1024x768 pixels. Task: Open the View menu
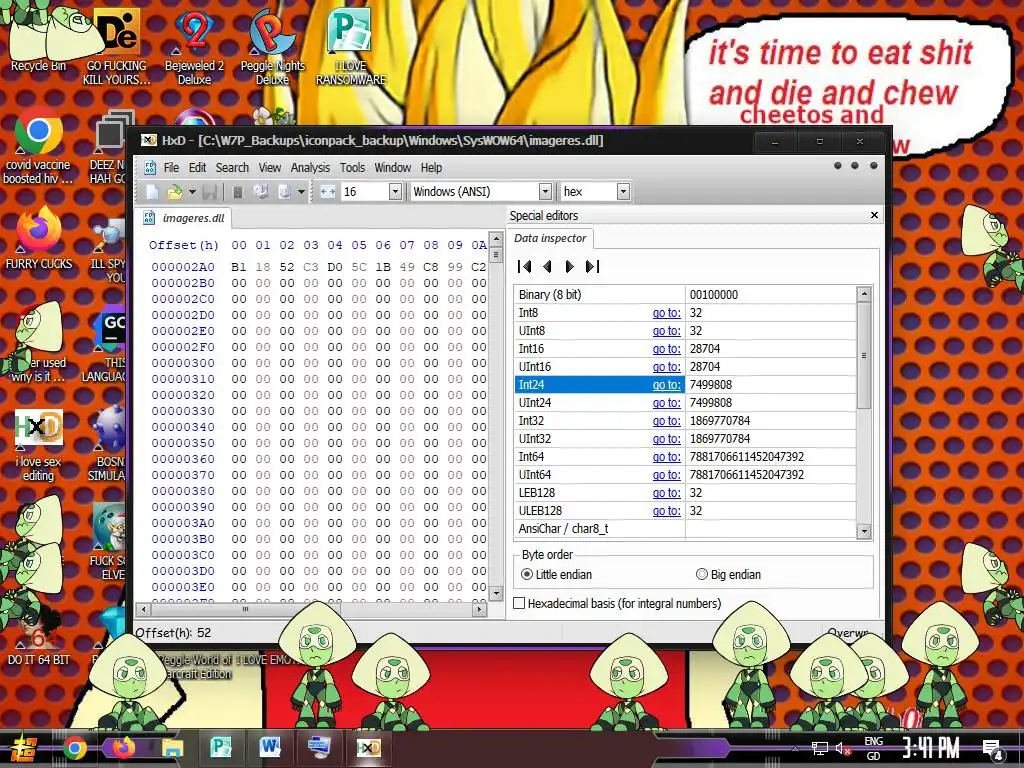point(270,168)
